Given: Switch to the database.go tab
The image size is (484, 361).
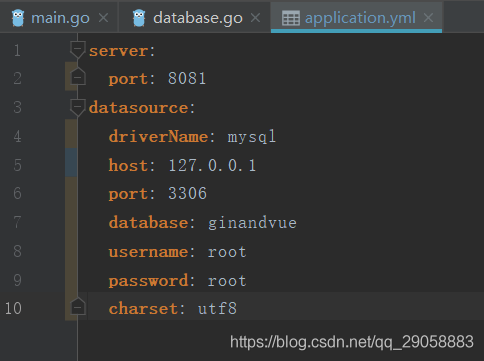Looking at the screenshot, I should pyautogui.click(x=198, y=18).
